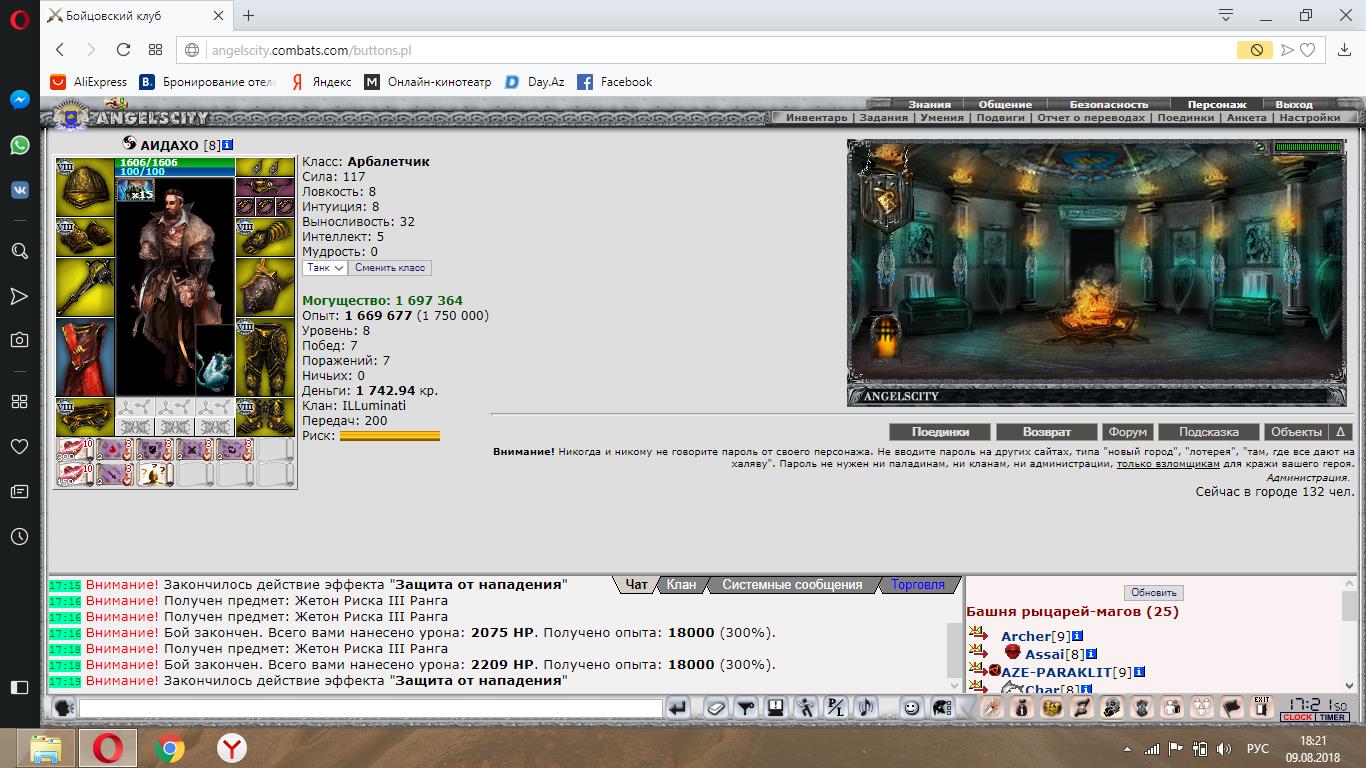Image resolution: width=1366 pixels, height=768 pixels.
Task: Click the Assai player name
Action: [x=1044, y=654]
